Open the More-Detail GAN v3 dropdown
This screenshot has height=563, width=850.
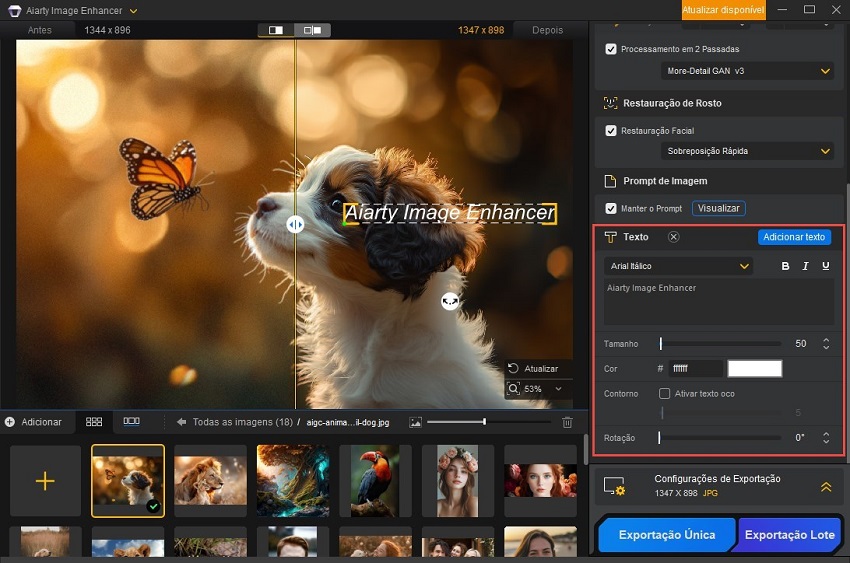point(746,71)
